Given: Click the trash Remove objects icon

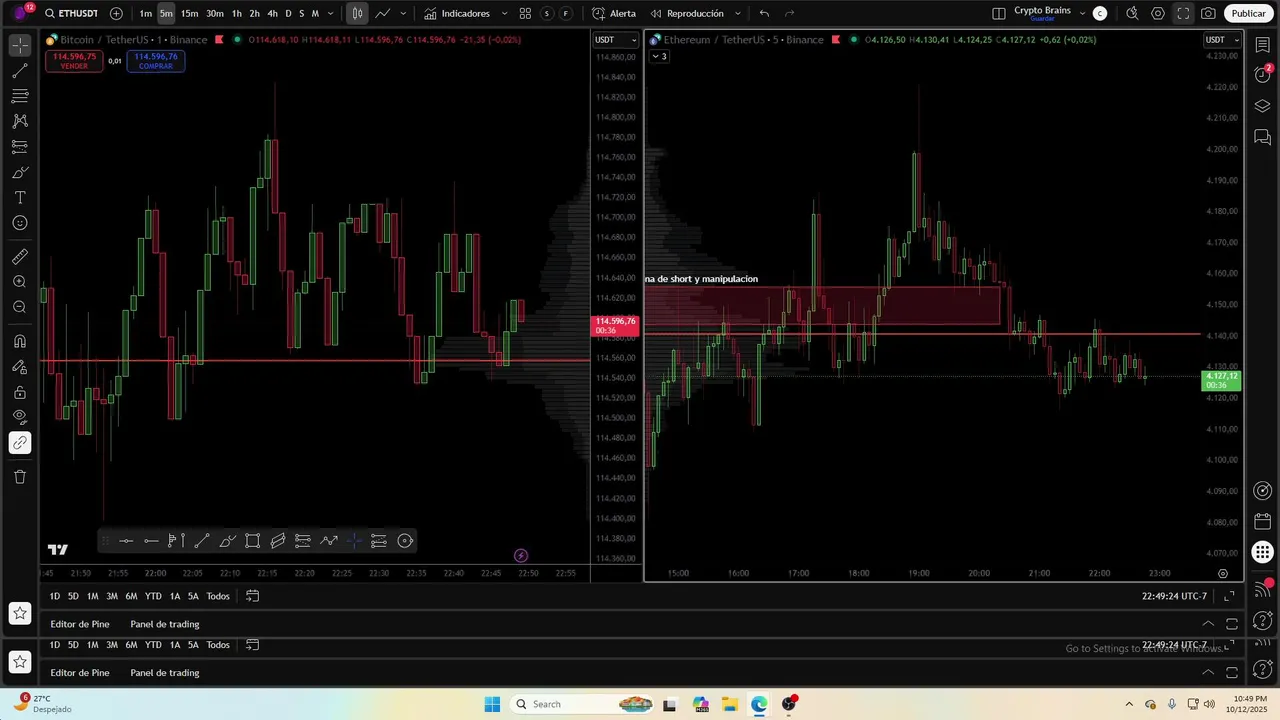Looking at the screenshot, I should [20, 477].
